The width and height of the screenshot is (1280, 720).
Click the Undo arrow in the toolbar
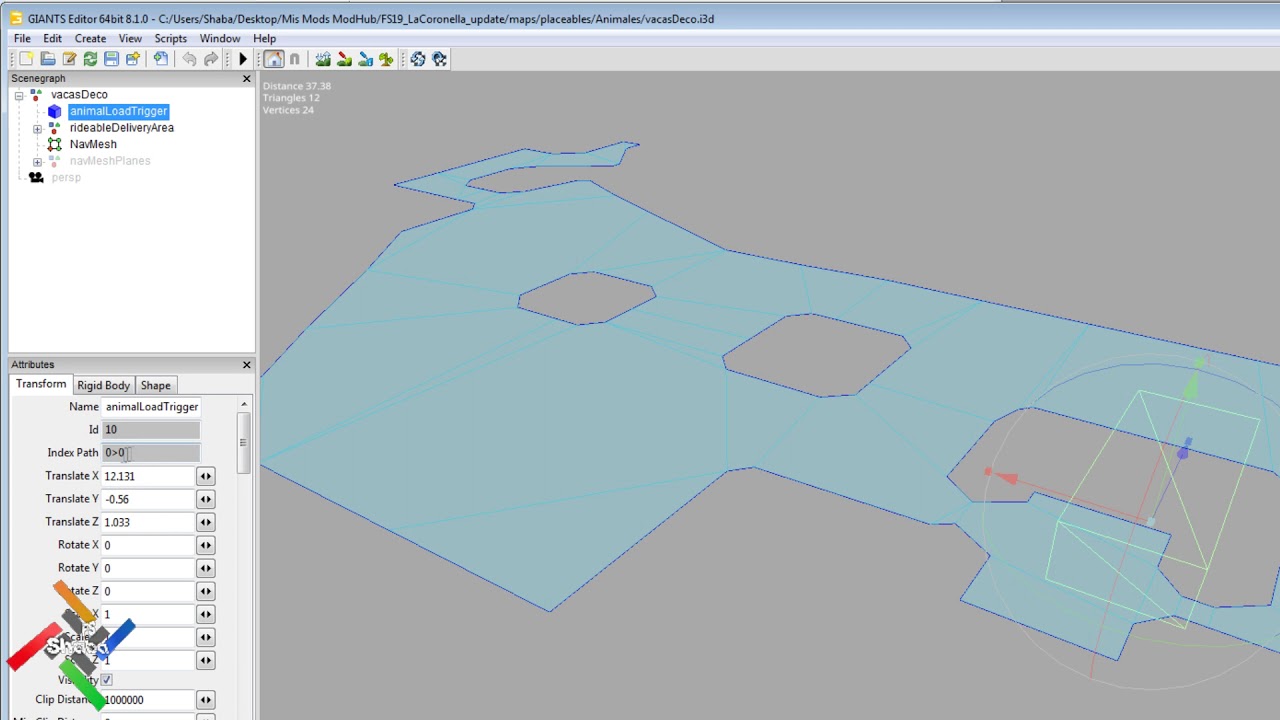pos(189,59)
